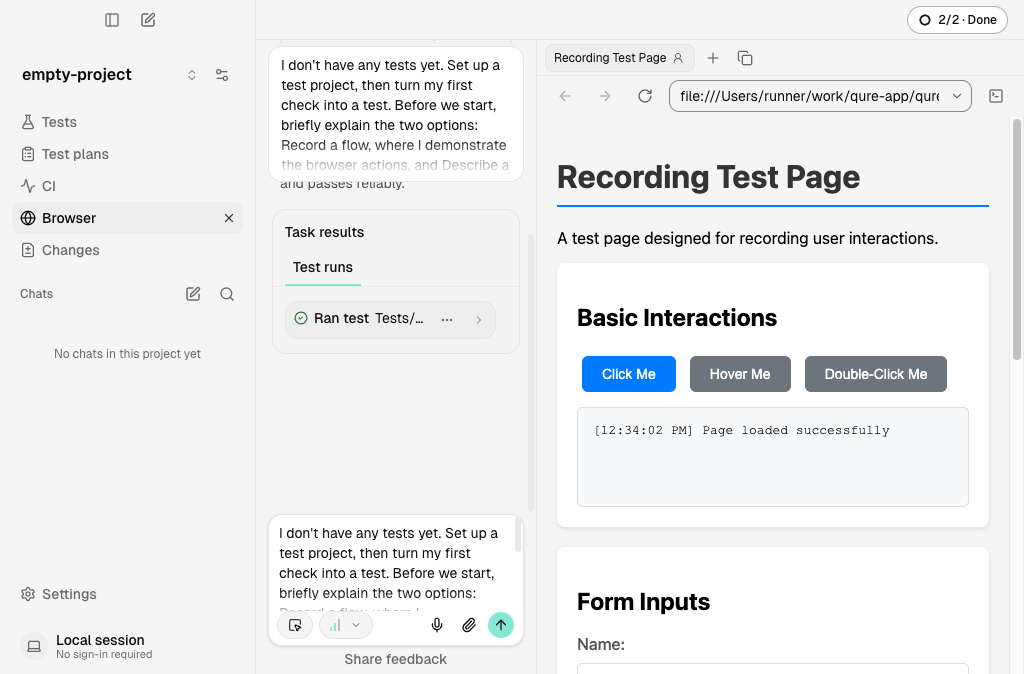Start a new chat in Chats header
The height and width of the screenshot is (674, 1024).
click(193, 294)
